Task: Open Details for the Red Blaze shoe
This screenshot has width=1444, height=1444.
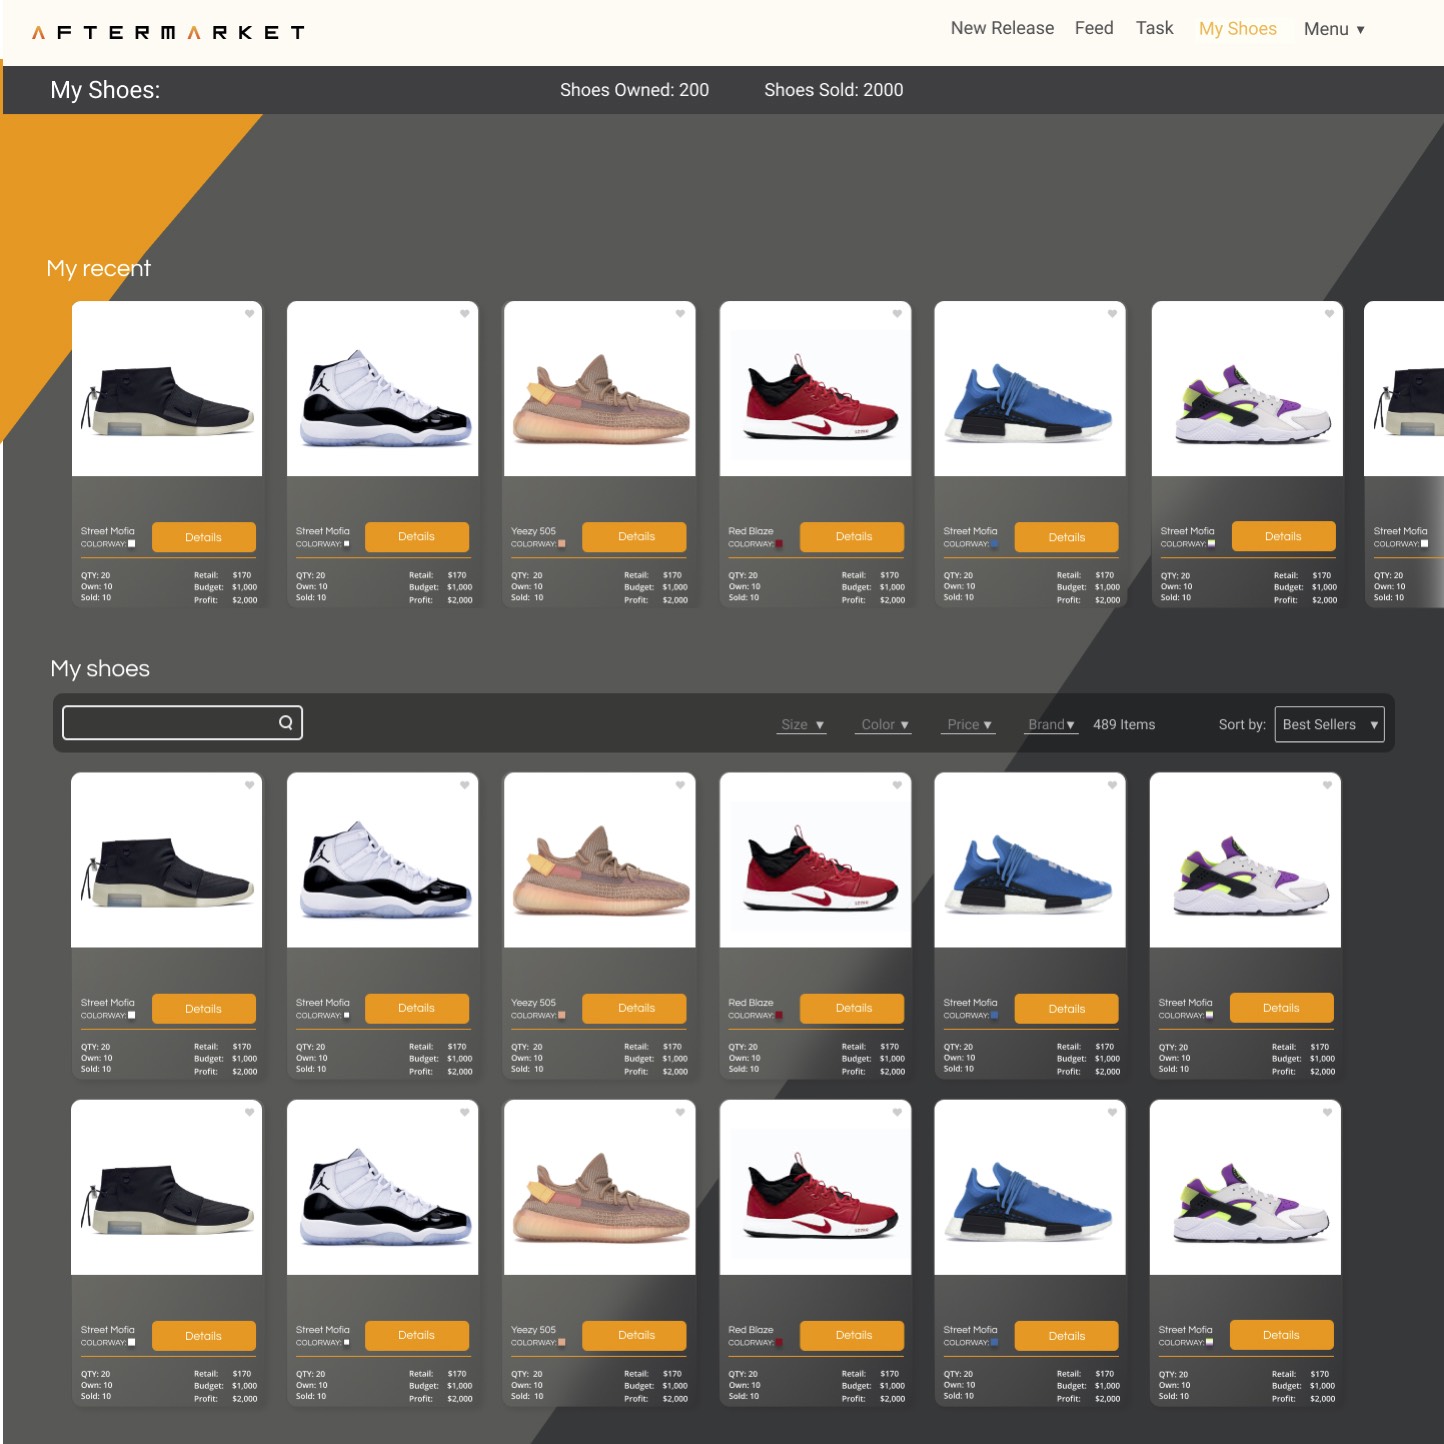Action: pyautogui.click(x=851, y=537)
